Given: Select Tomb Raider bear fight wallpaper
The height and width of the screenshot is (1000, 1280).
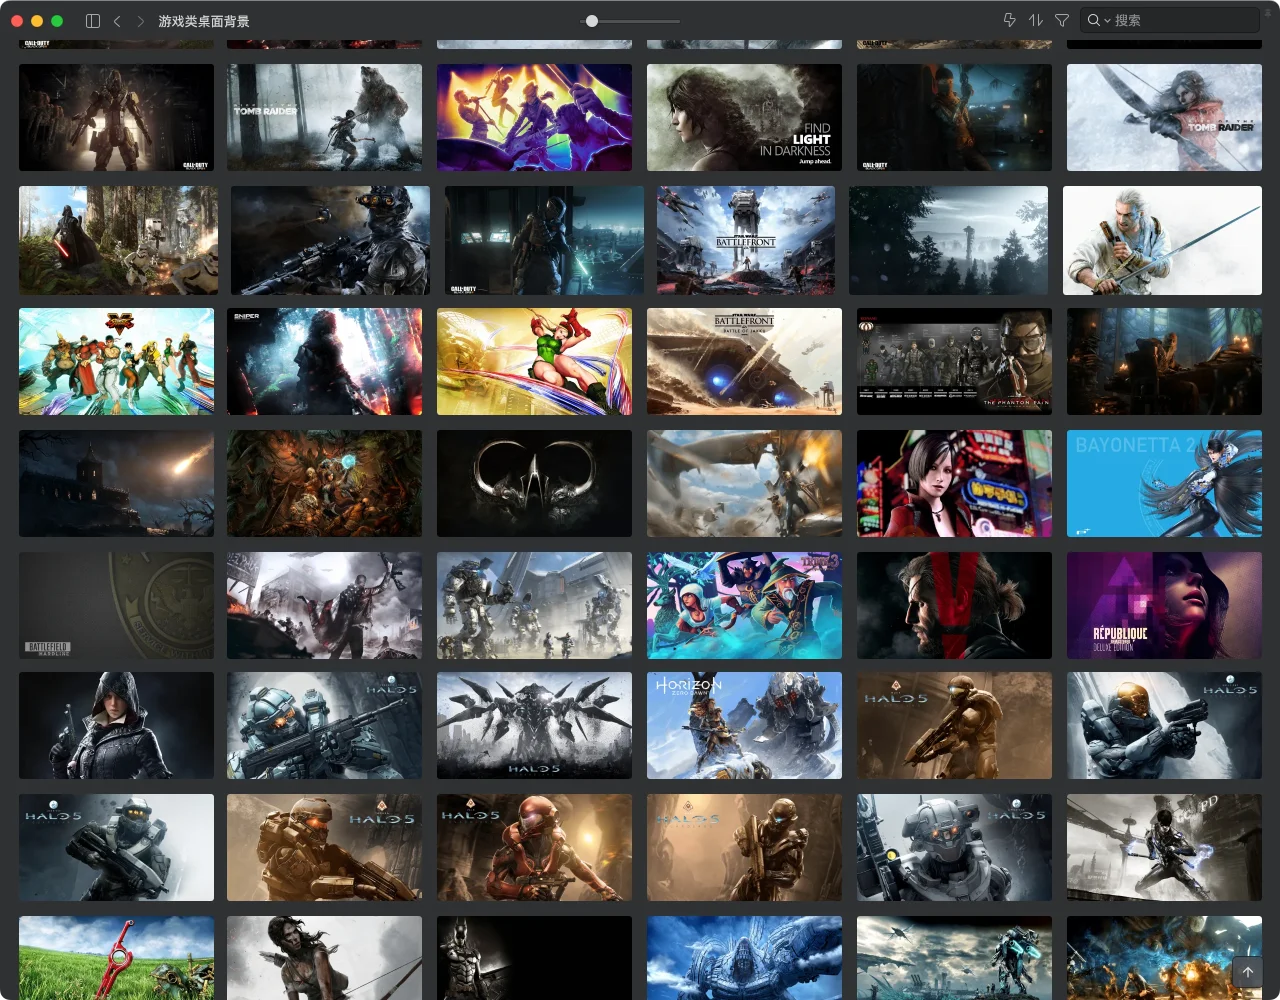Looking at the screenshot, I should [324, 118].
